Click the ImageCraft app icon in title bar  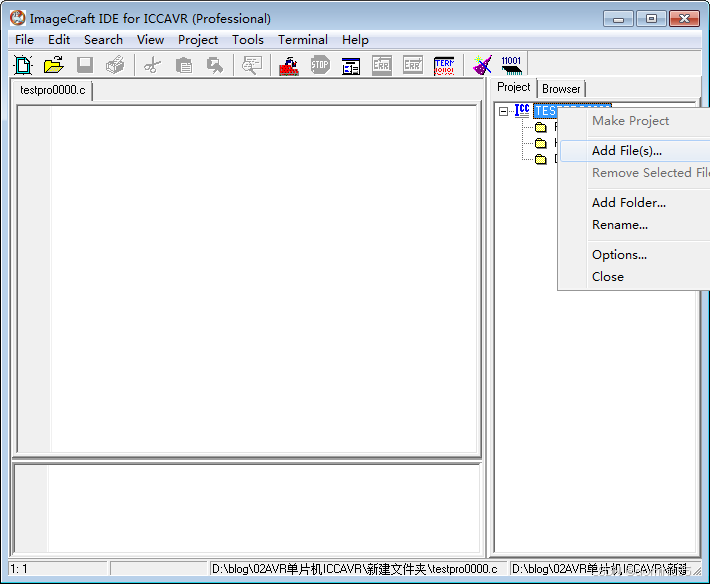[18, 18]
